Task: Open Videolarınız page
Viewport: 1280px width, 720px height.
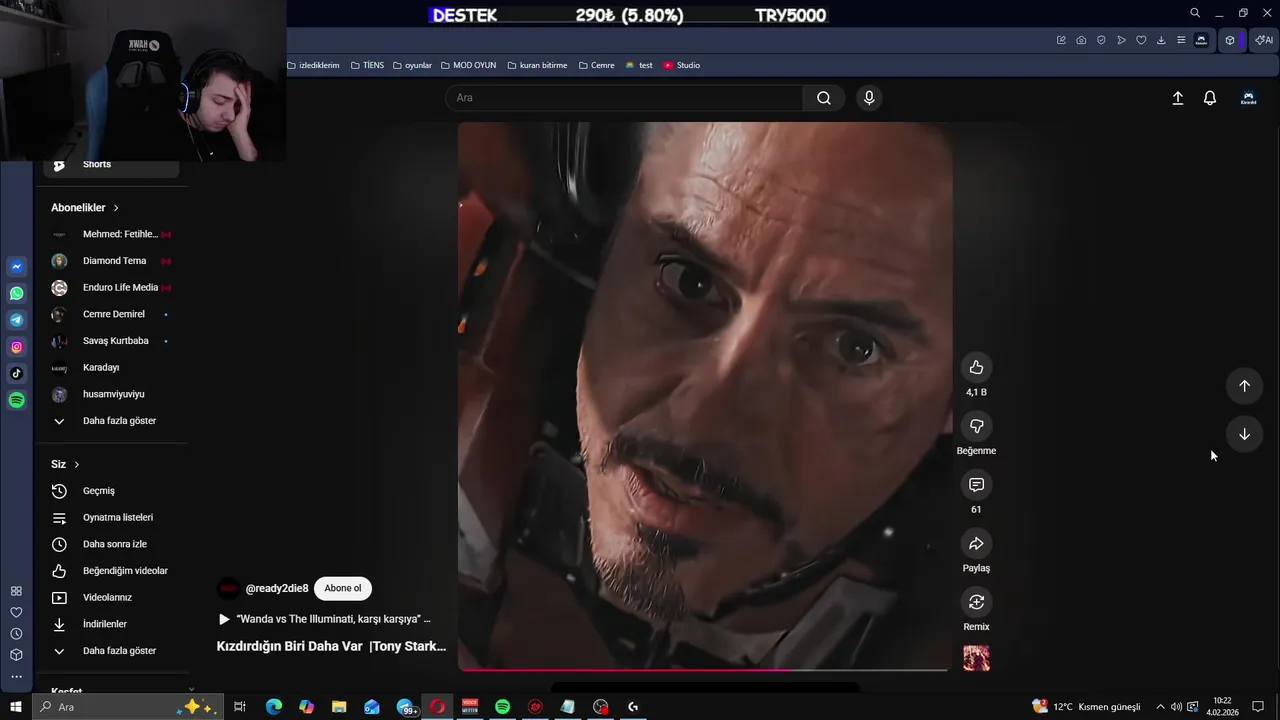Action: tap(111, 598)
